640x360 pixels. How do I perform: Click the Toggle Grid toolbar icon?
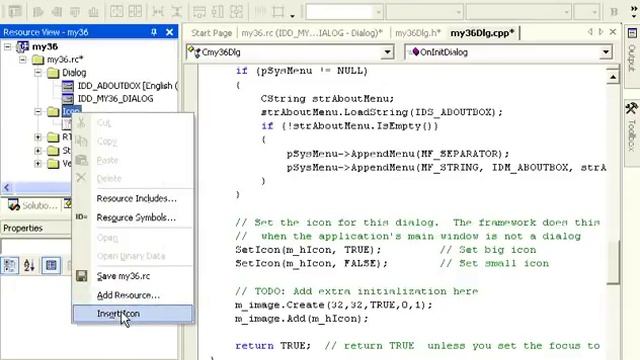point(260,11)
